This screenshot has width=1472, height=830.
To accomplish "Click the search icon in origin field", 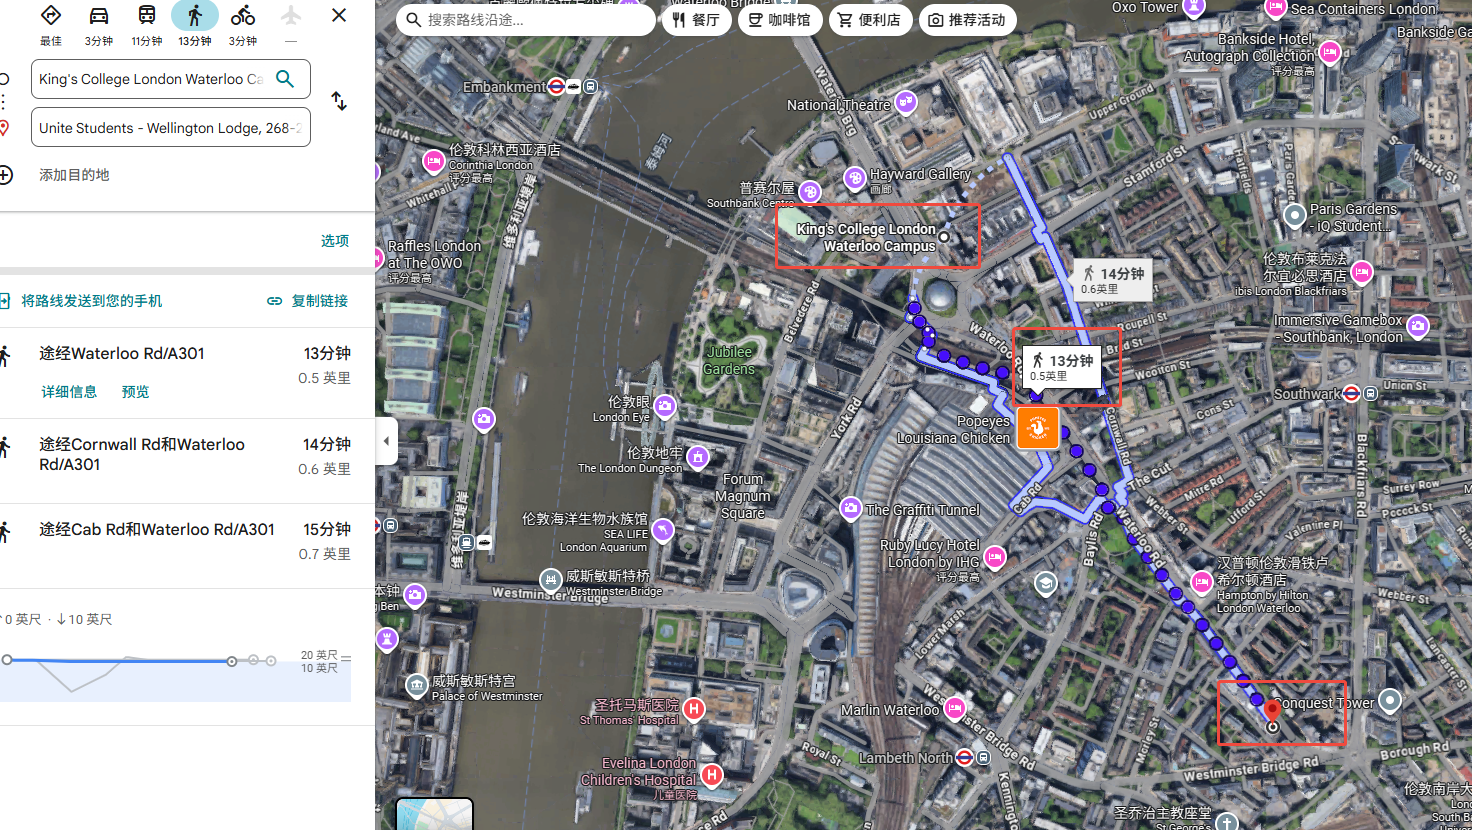I will (285, 79).
